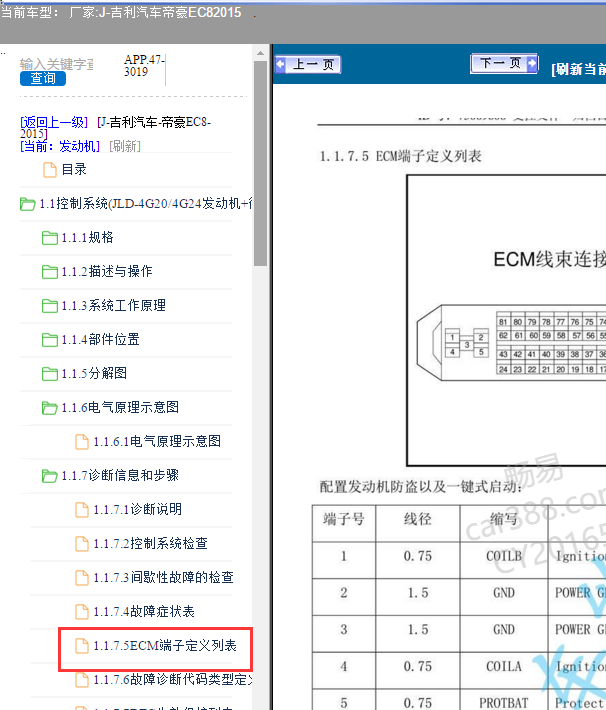
Task: Expand the 1.1.2描述与操作 folder icon
Action: click(50, 272)
